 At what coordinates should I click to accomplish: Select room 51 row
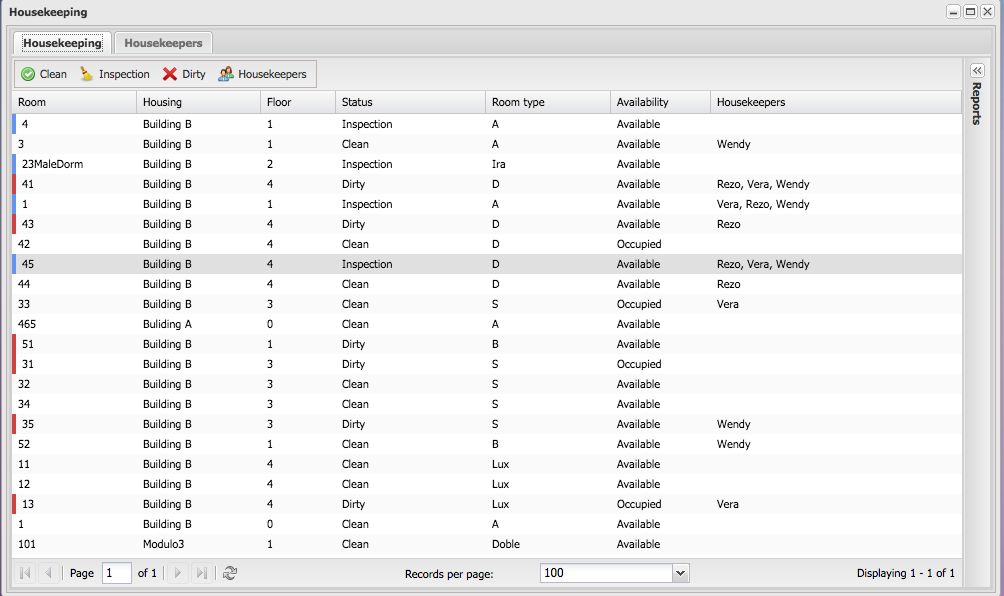pyautogui.click(x=487, y=344)
